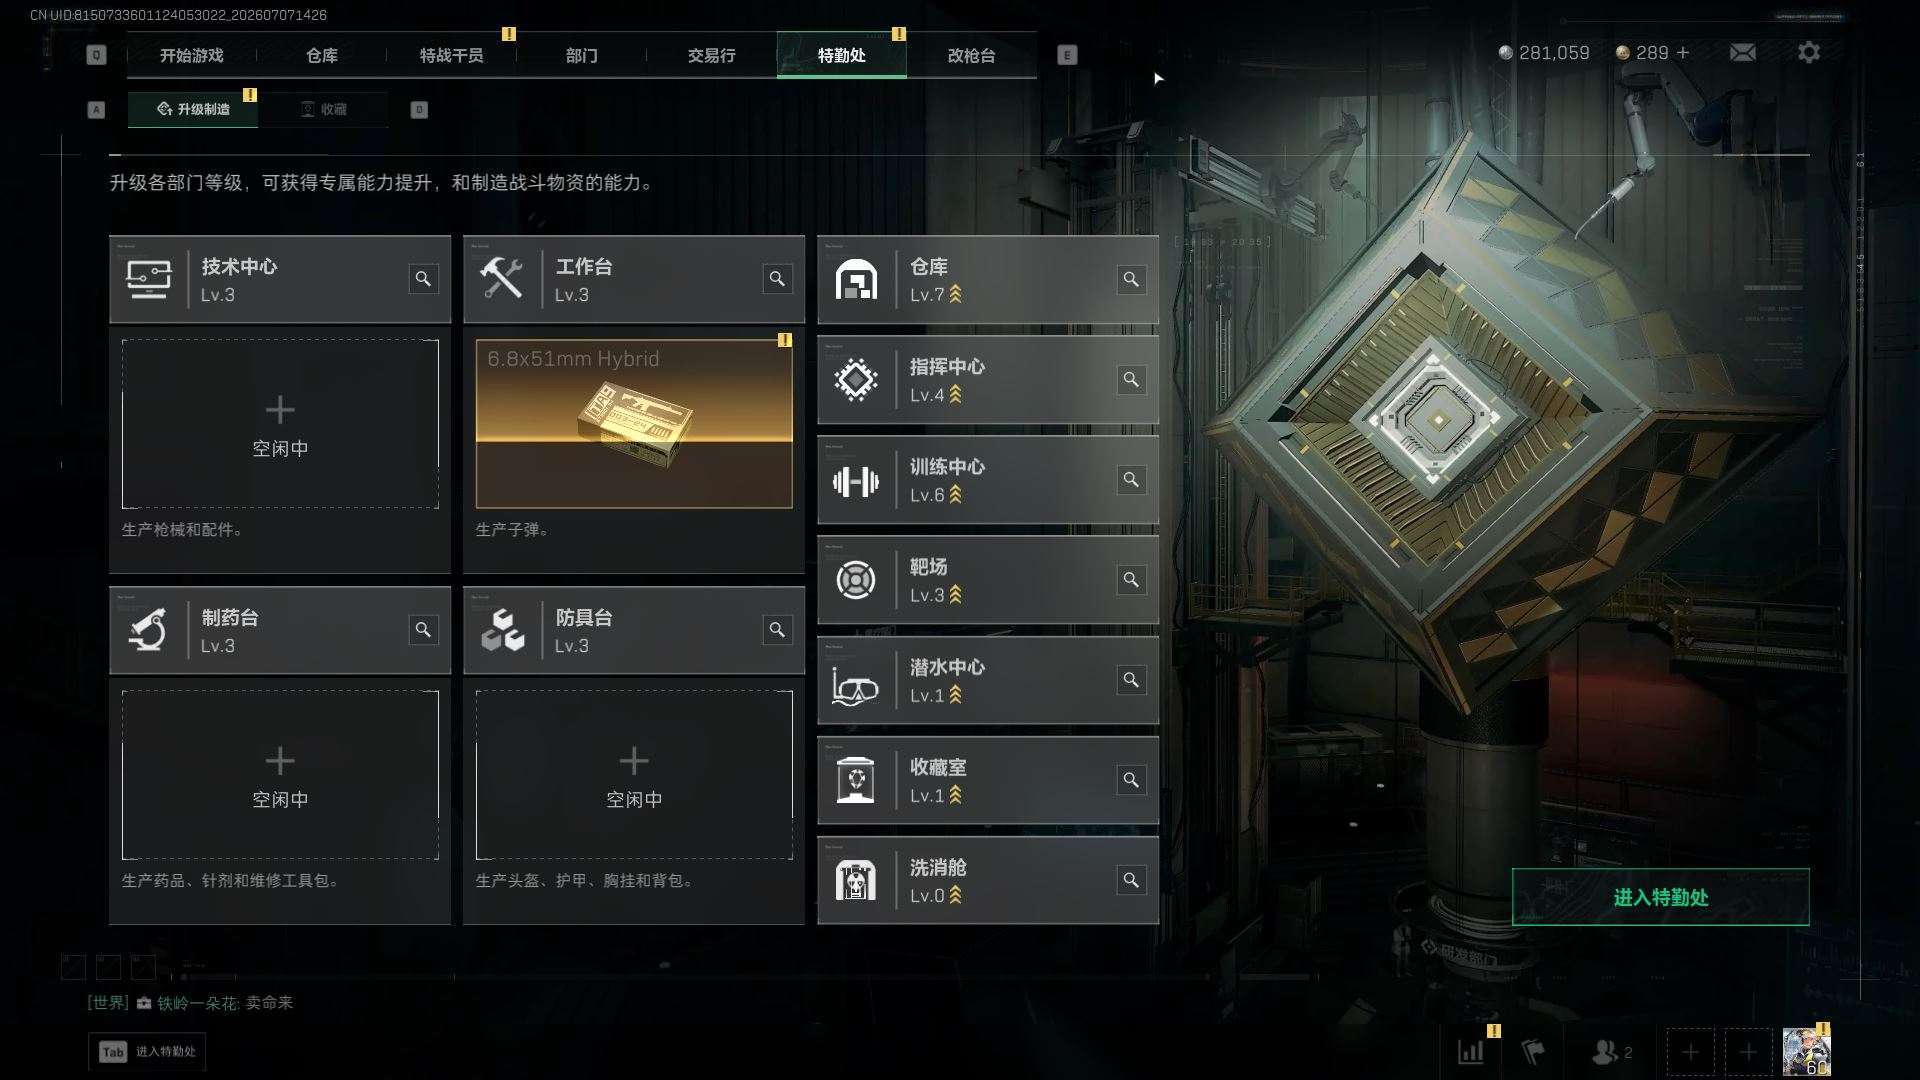The image size is (1920, 1080).
Task: Add item to 防具台 idle slot
Action: pyautogui.click(x=634, y=775)
